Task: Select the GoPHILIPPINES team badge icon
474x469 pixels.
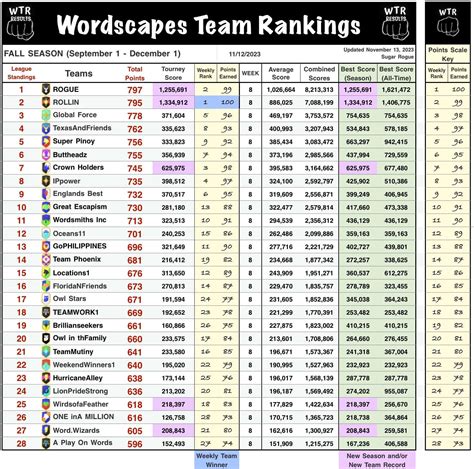Action: [x=46, y=247]
